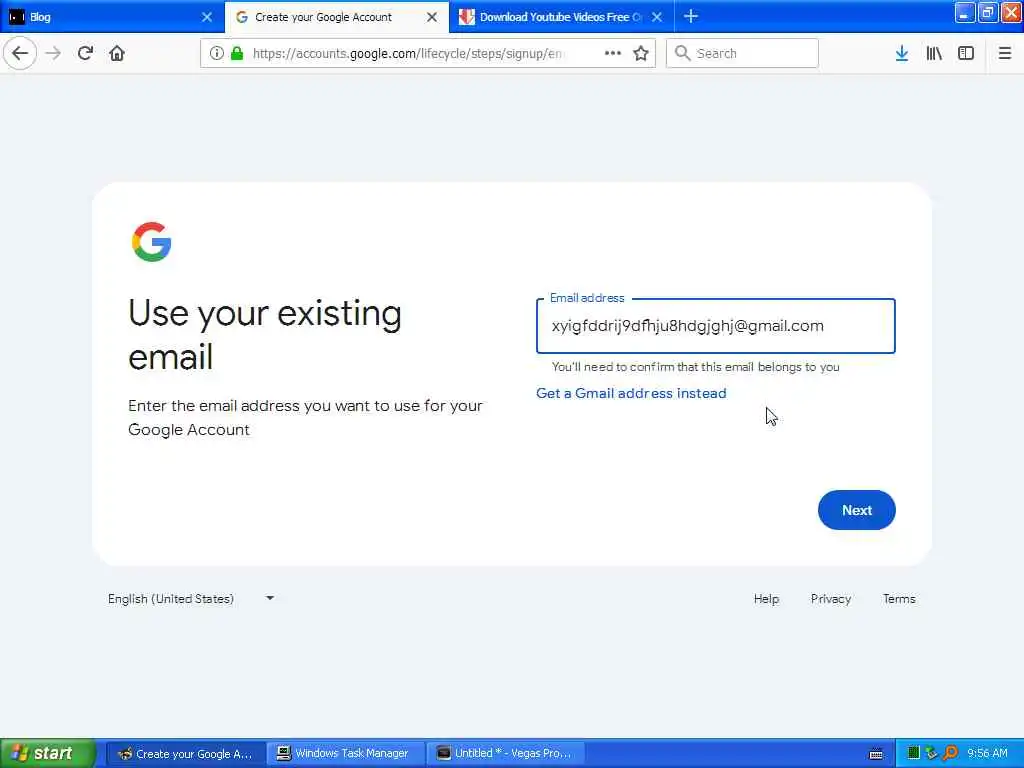Image resolution: width=1024 pixels, height=768 pixels.
Task: Switch to Create your Google Account tab
Action: click(x=336, y=17)
